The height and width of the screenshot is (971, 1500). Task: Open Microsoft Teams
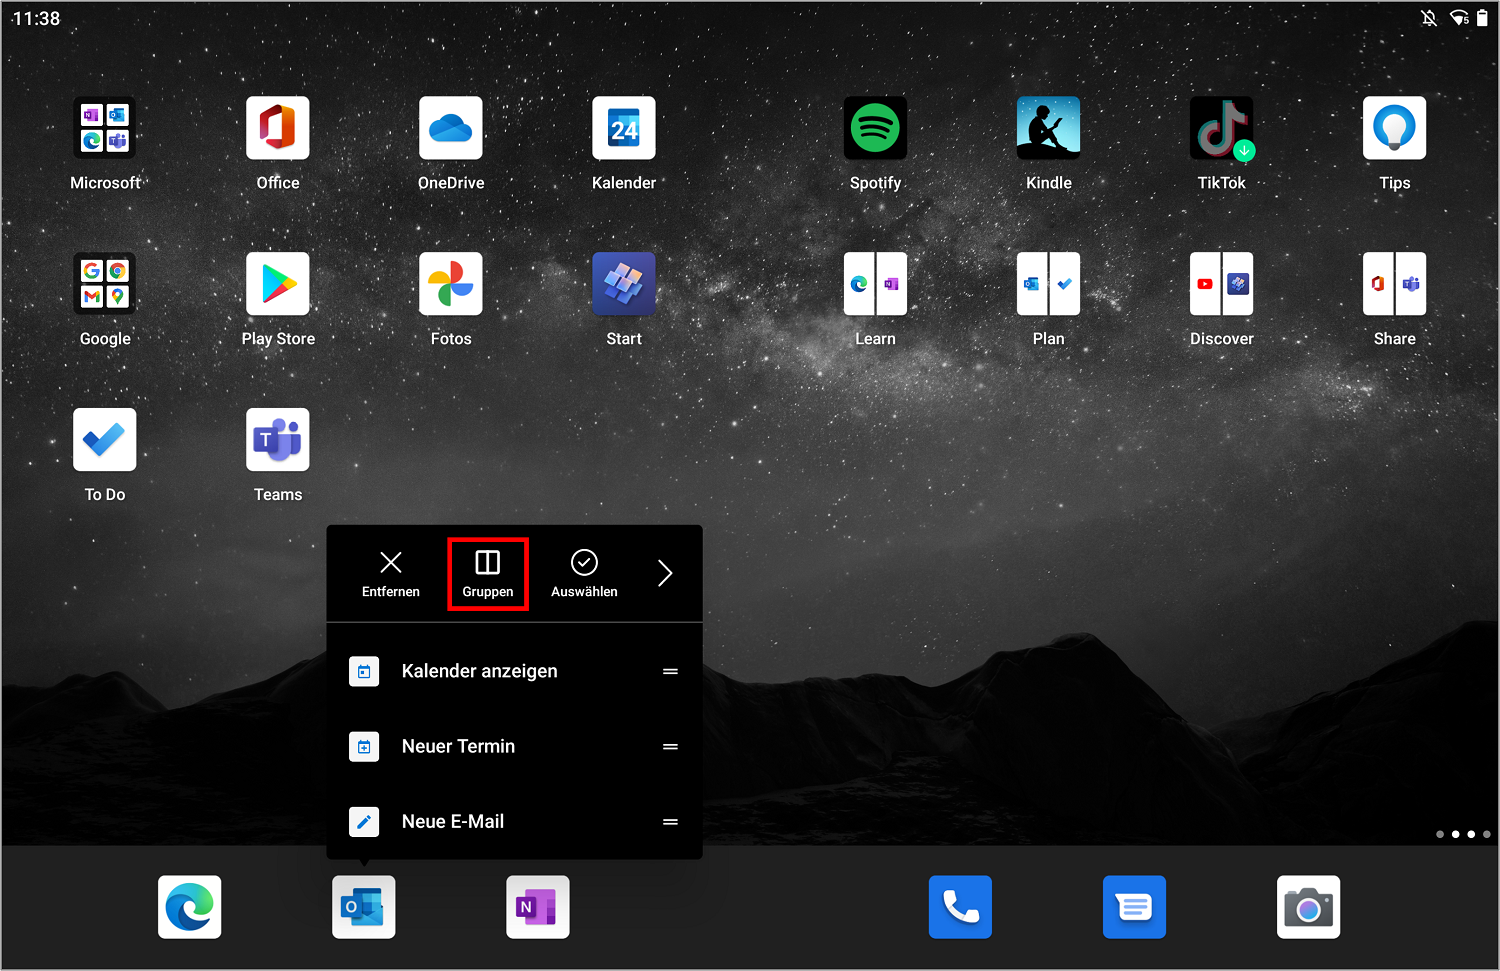tap(278, 440)
